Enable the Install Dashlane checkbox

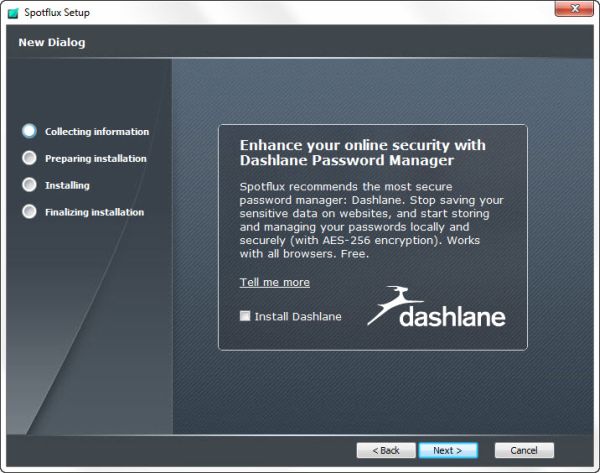(x=245, y=316)
